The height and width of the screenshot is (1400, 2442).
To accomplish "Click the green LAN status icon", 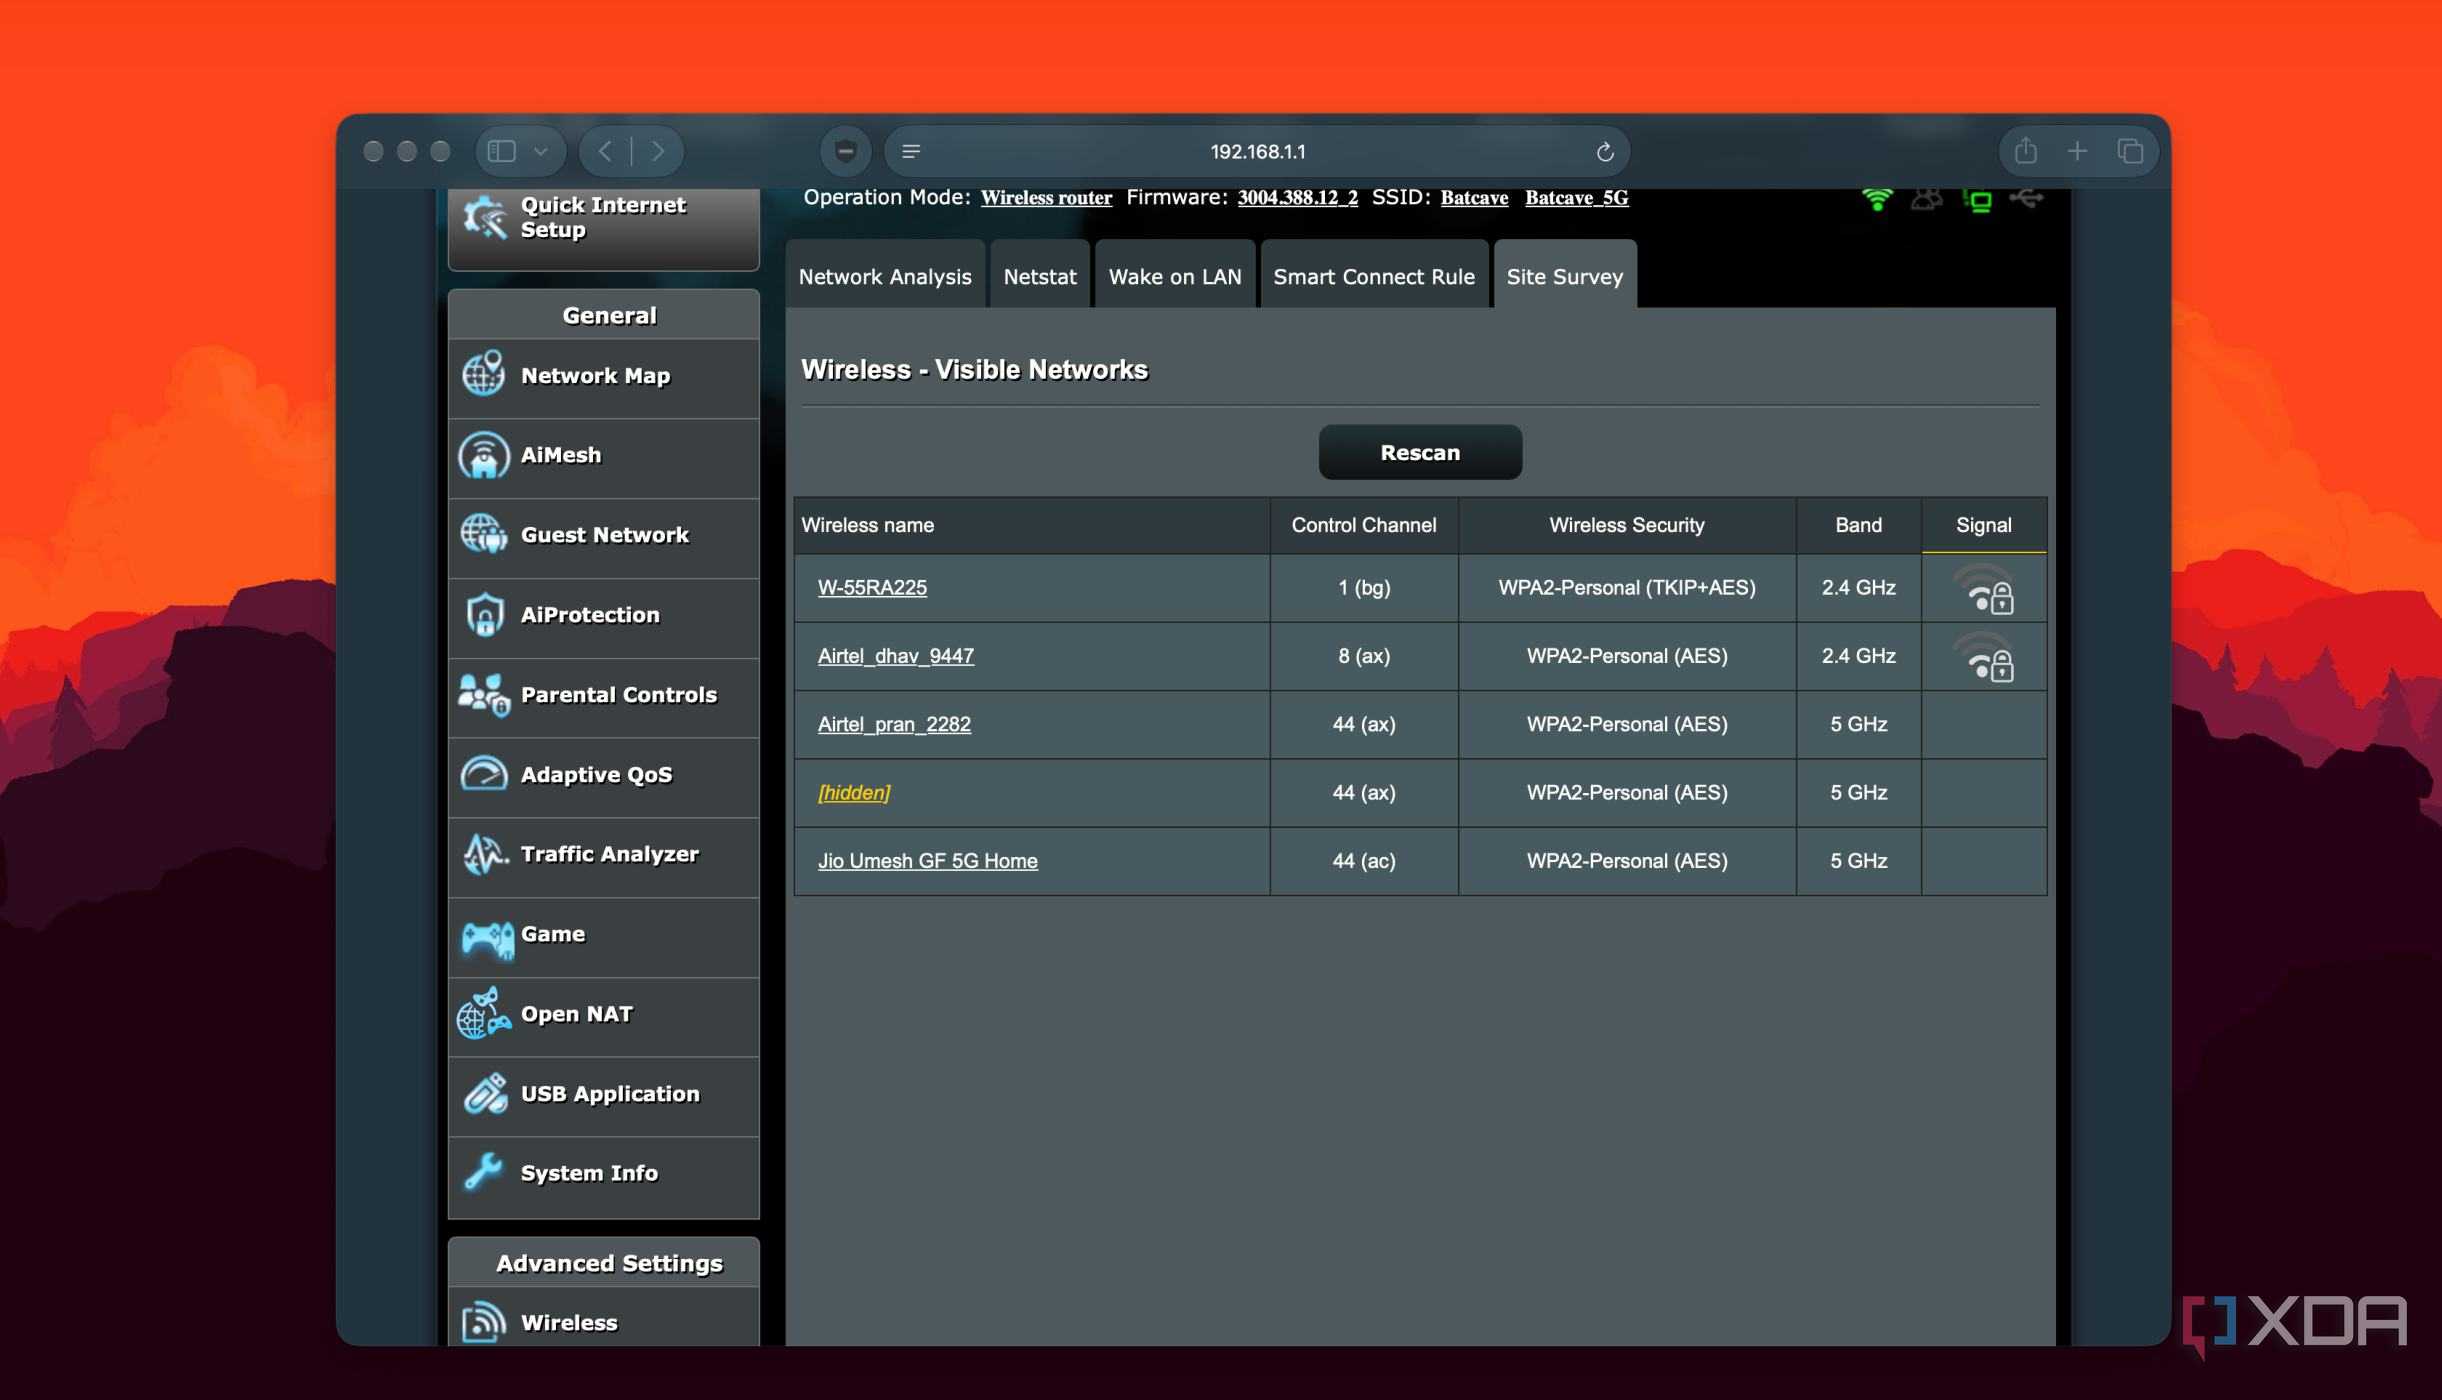I will tap(1977, 200).
